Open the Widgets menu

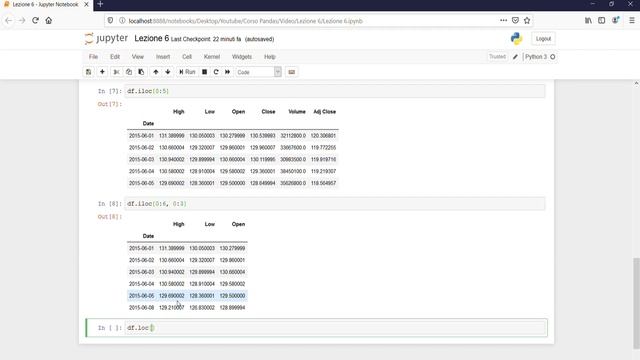coord(242,57)
